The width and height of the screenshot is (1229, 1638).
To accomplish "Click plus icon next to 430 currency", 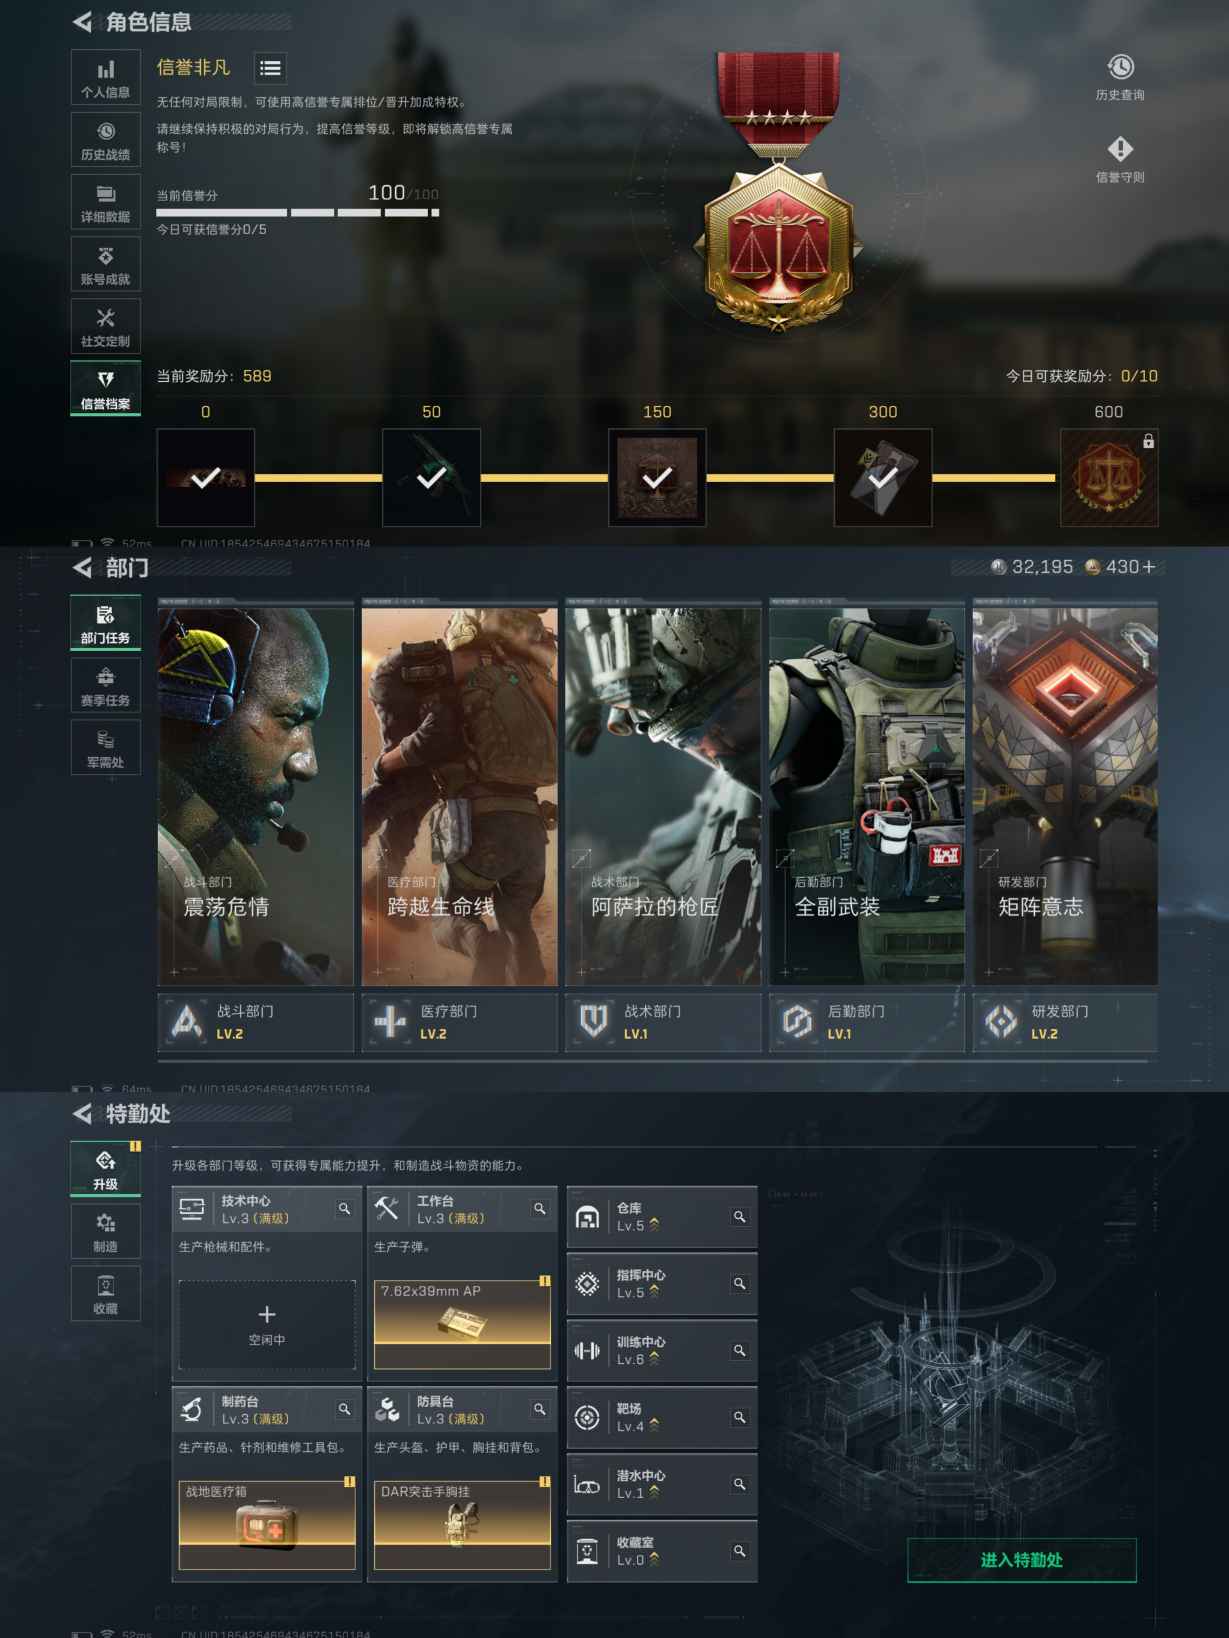I will pos(1149,567).
